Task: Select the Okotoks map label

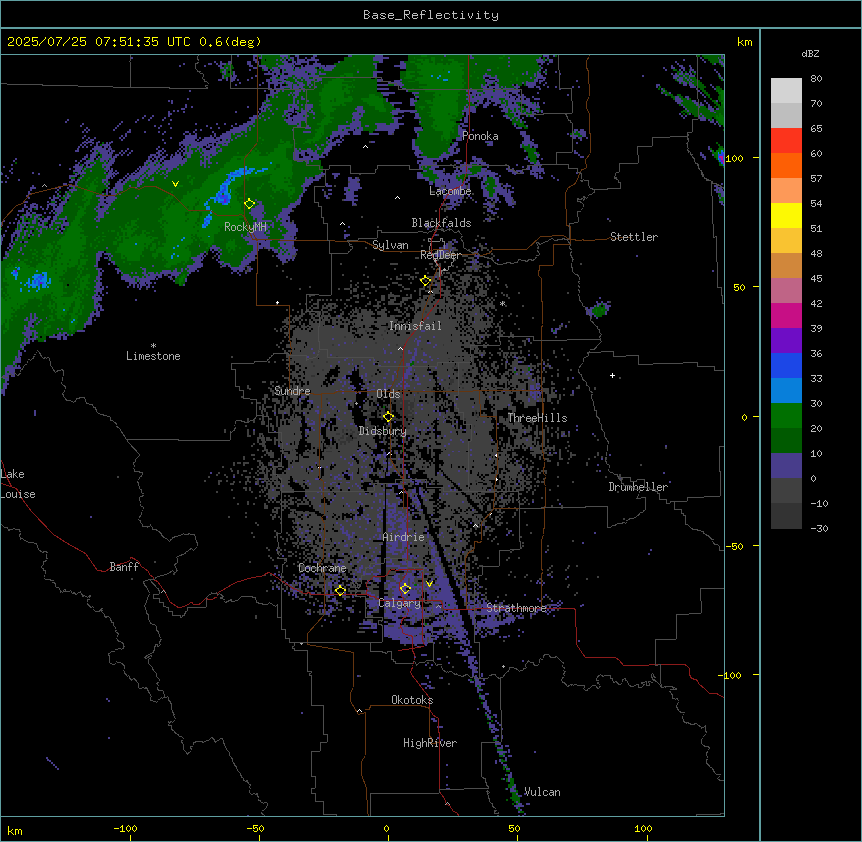Action: pyautogui.click(x=412, y=700)
